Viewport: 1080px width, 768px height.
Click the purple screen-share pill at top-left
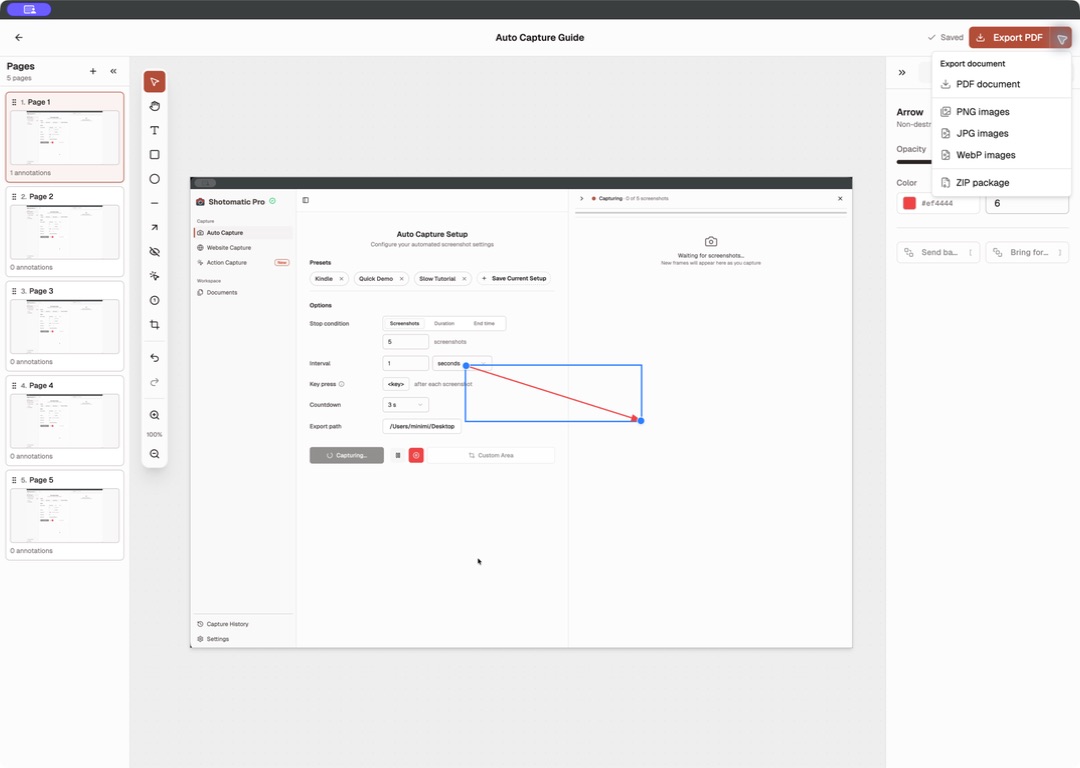click(29, 9)
